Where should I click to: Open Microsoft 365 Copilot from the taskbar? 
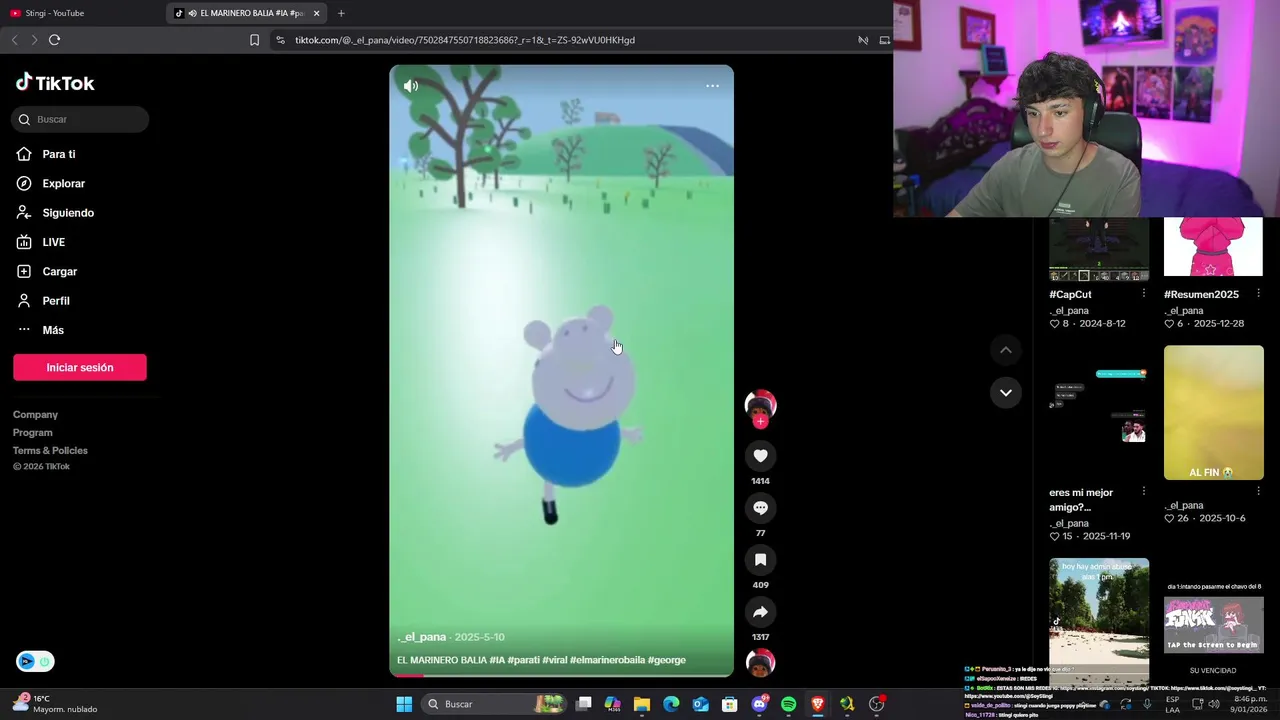pos(612,704)
